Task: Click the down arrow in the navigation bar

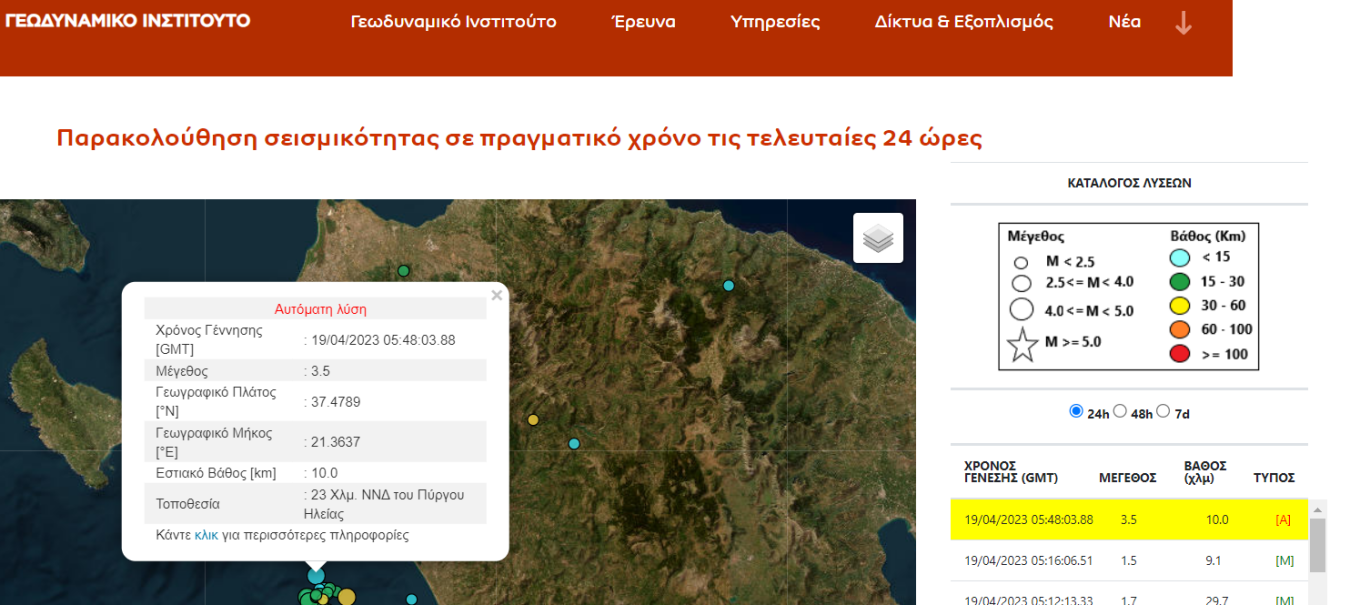Action: pyautogui.click(x=1183, y=23)
